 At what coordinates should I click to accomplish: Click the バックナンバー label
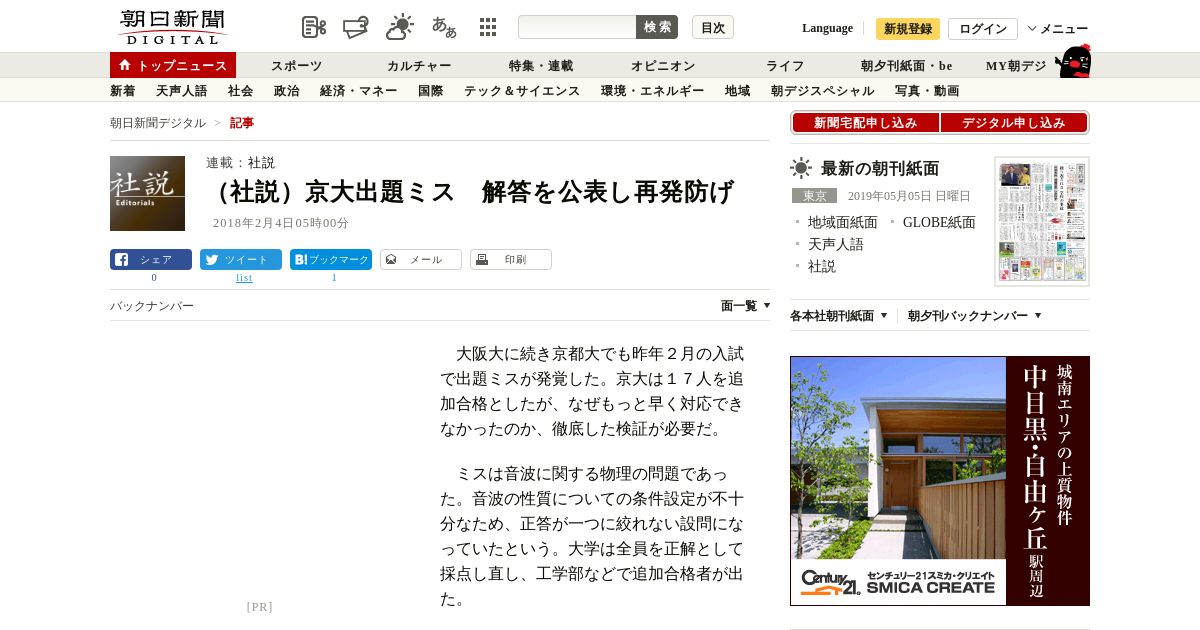point(152,306)
